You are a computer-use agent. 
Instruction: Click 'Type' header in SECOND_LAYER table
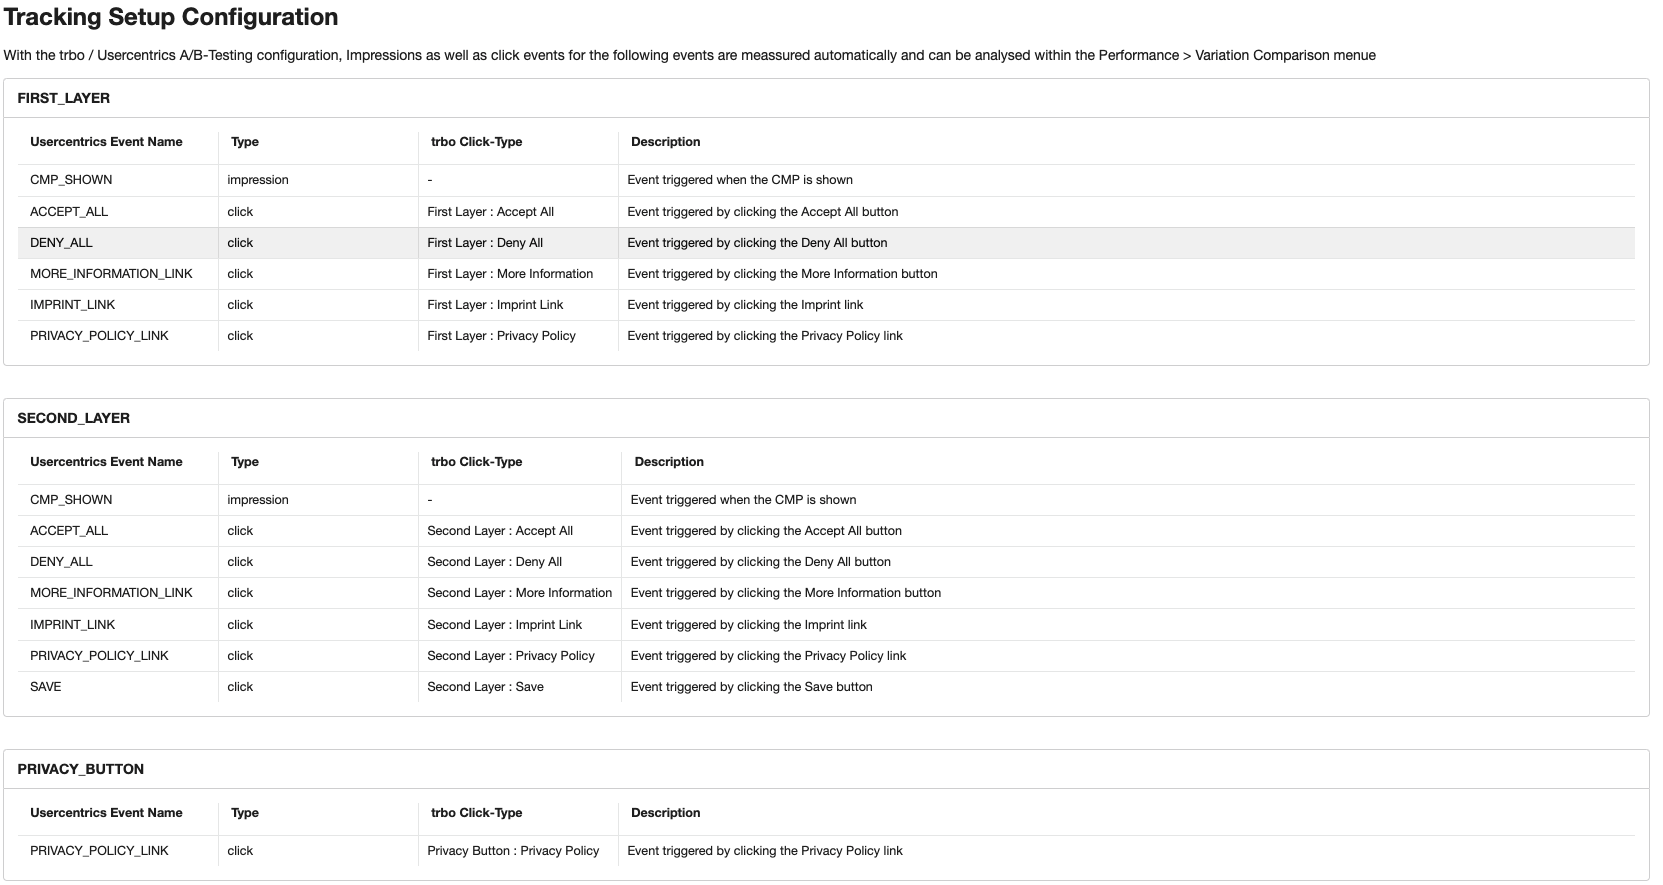[x=245, y=462]
